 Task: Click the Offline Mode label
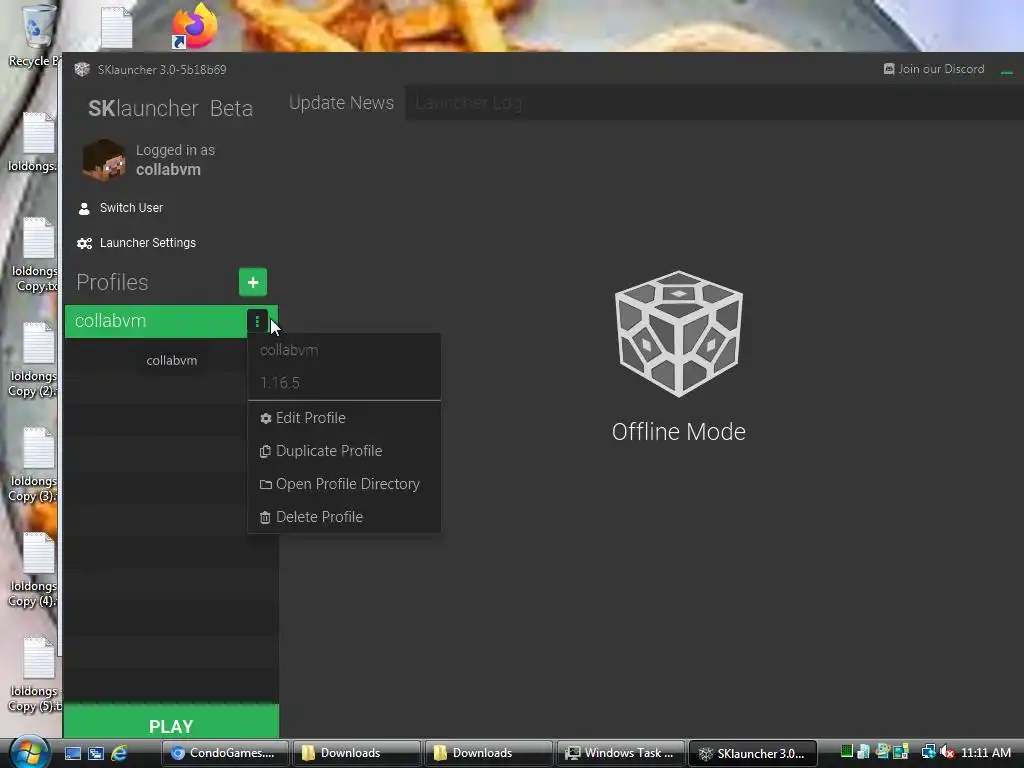[x=679, y=432]
